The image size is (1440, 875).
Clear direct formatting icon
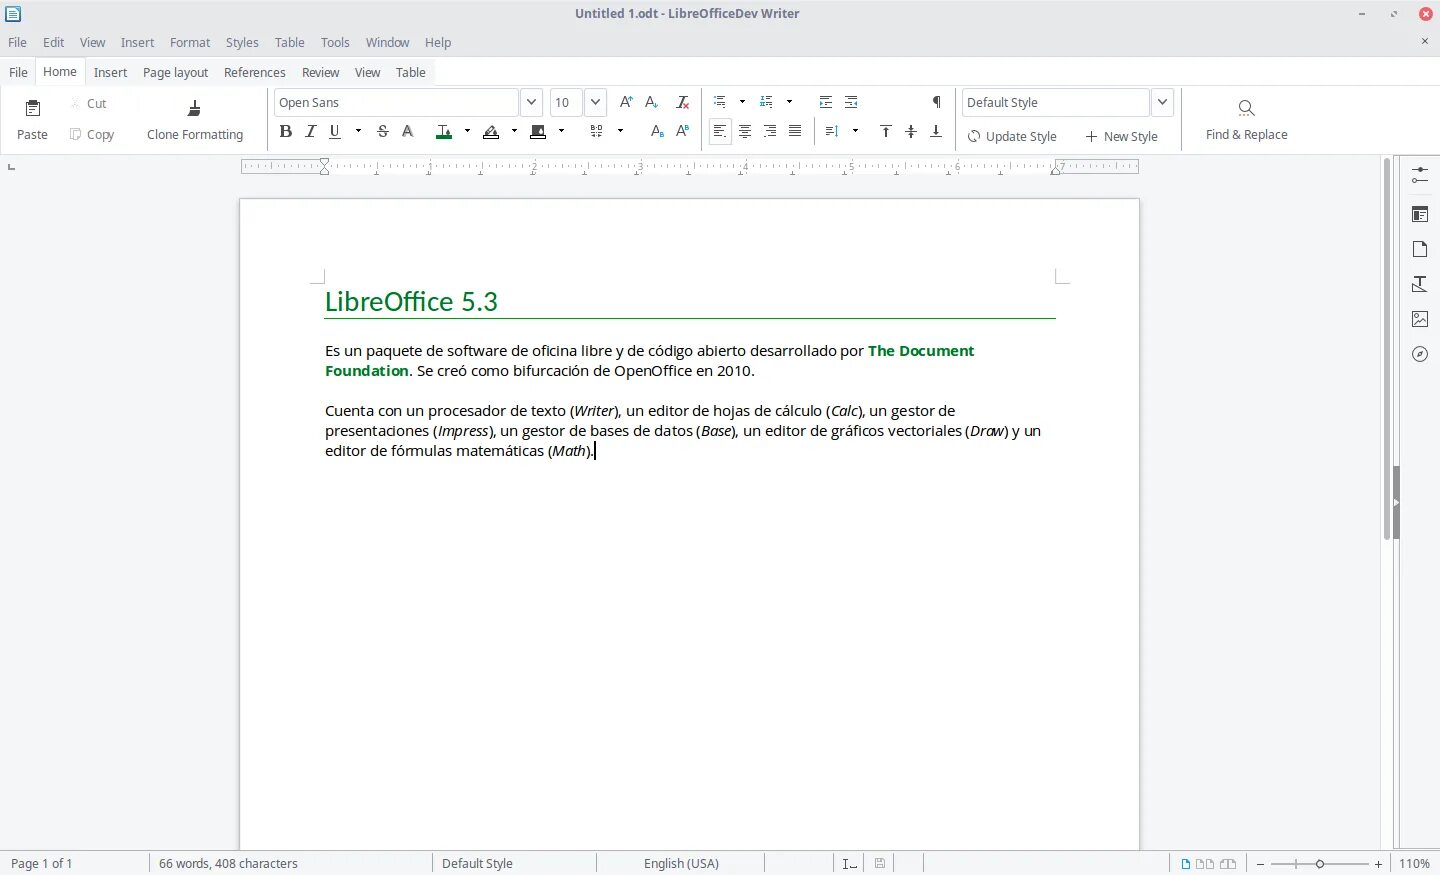tap(683, 102)
